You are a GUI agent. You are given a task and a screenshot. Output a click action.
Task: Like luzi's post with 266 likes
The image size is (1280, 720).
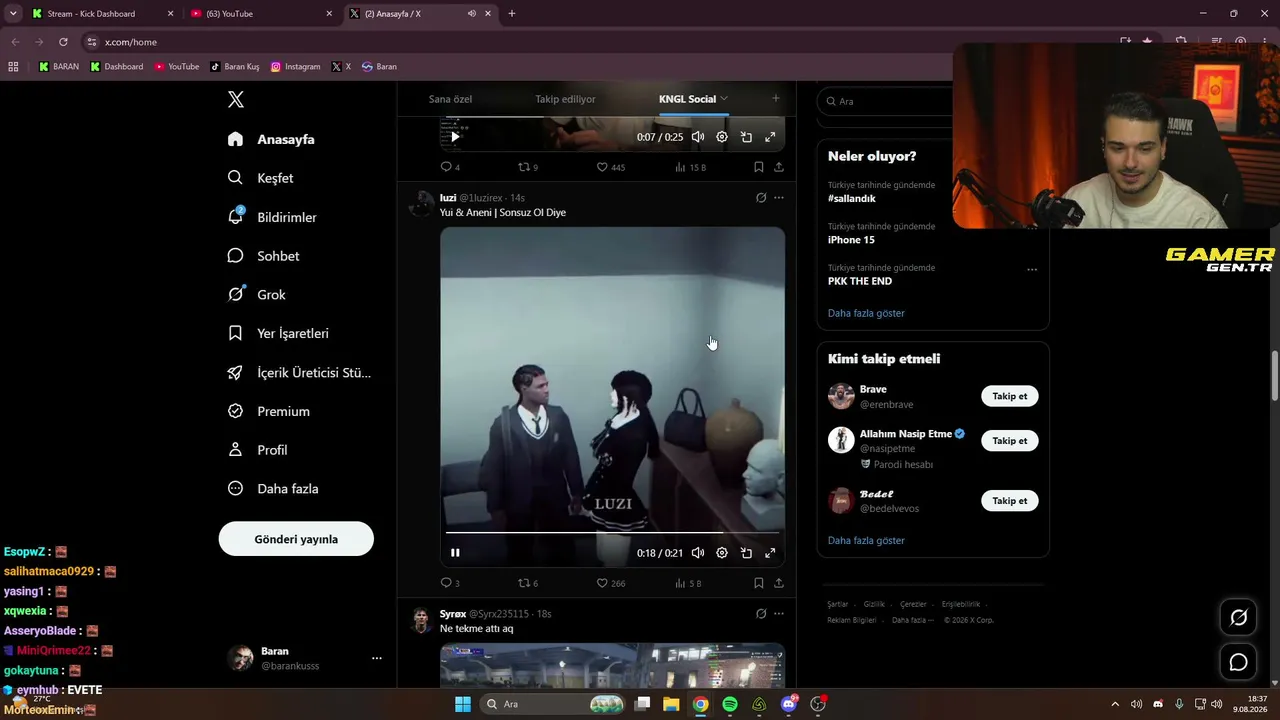coord(610,583)
